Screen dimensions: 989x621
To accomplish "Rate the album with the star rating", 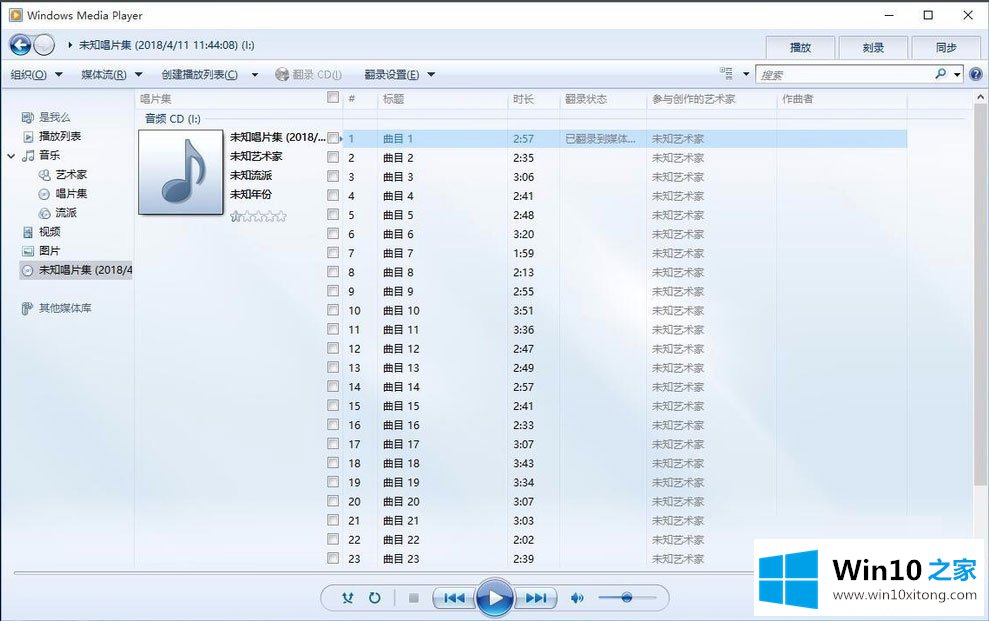I will click(258, 216).
